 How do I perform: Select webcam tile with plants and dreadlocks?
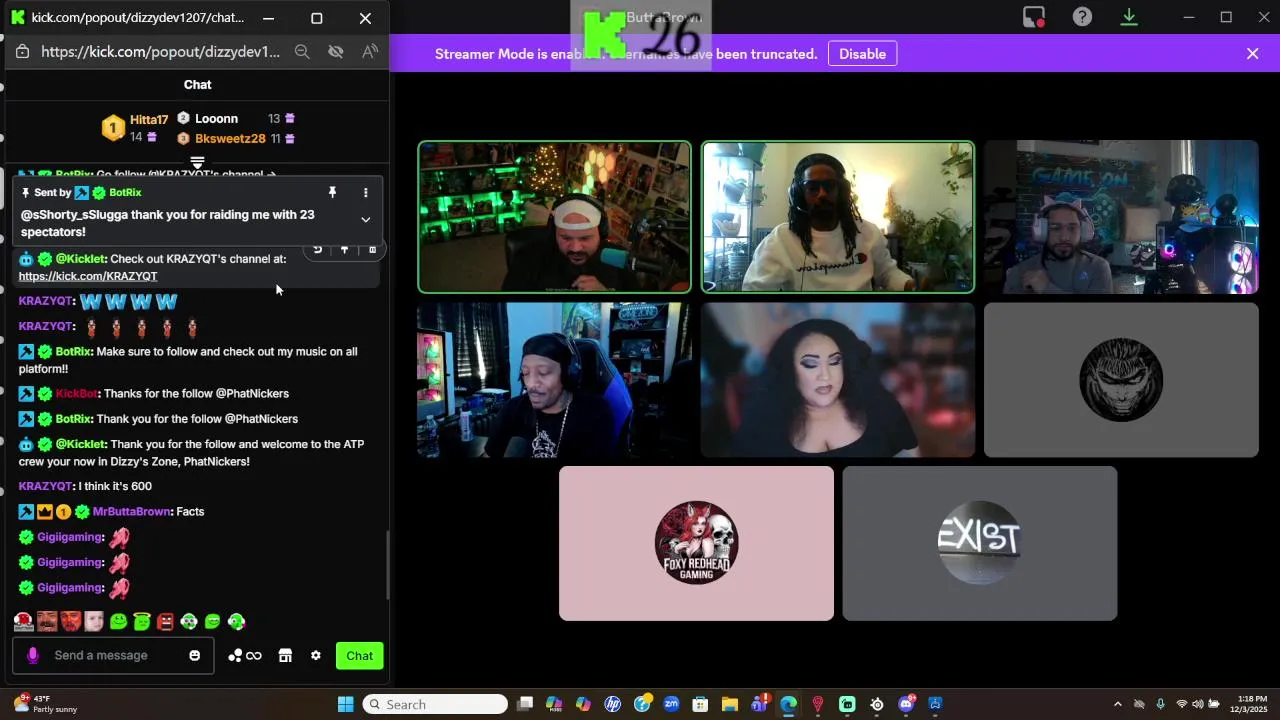[x=838, y=217]
